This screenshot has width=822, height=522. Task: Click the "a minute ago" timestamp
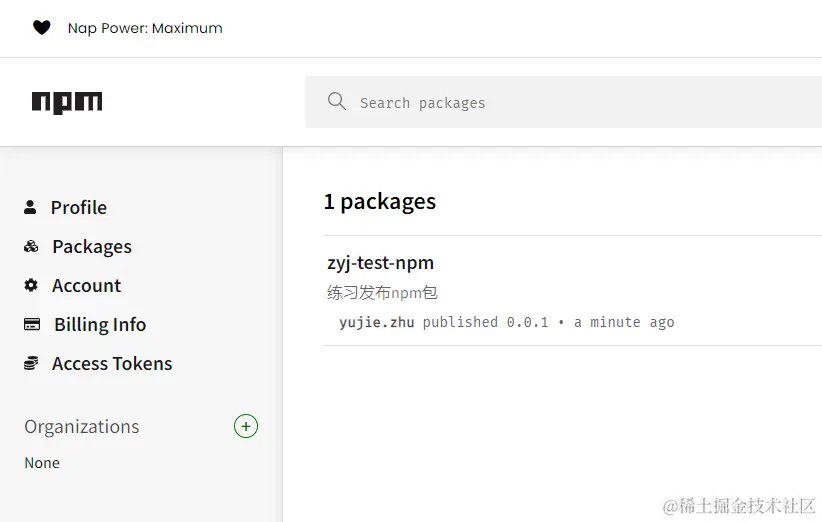[x=624, y=322]
